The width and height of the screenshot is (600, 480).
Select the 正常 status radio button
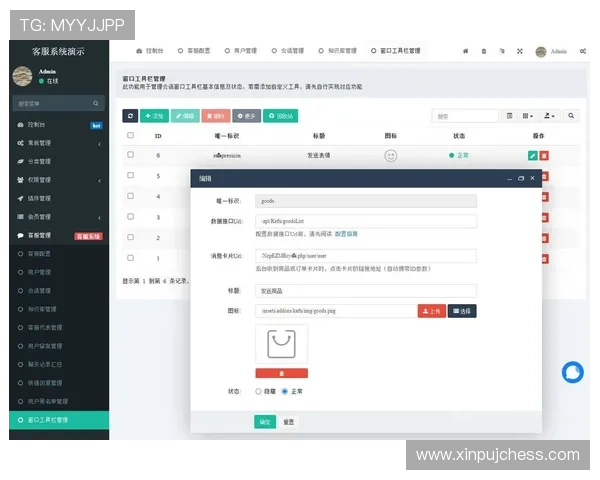click(x=285, y=391)
